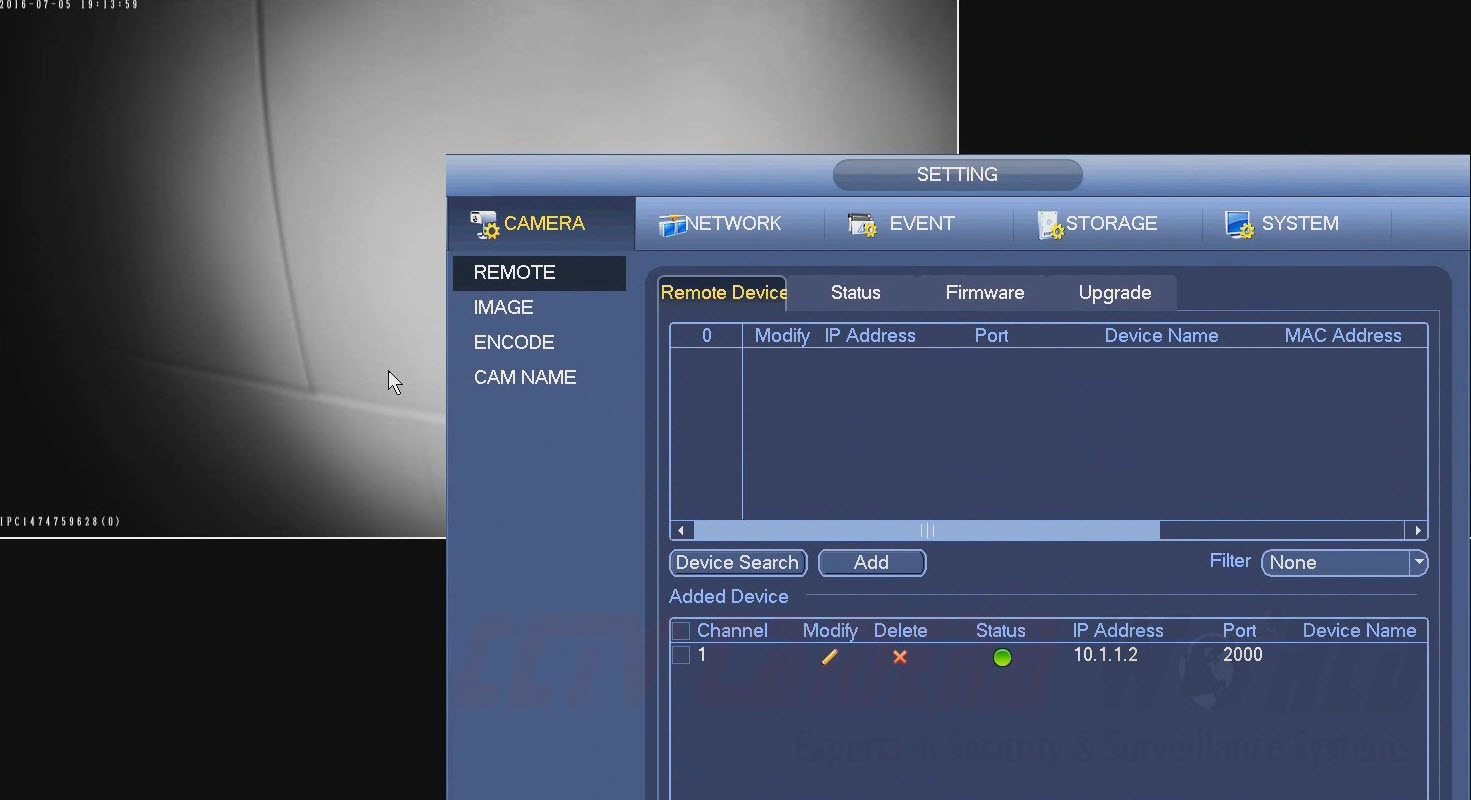
Task: Switch to the Status tab
Action: point(855,293)
